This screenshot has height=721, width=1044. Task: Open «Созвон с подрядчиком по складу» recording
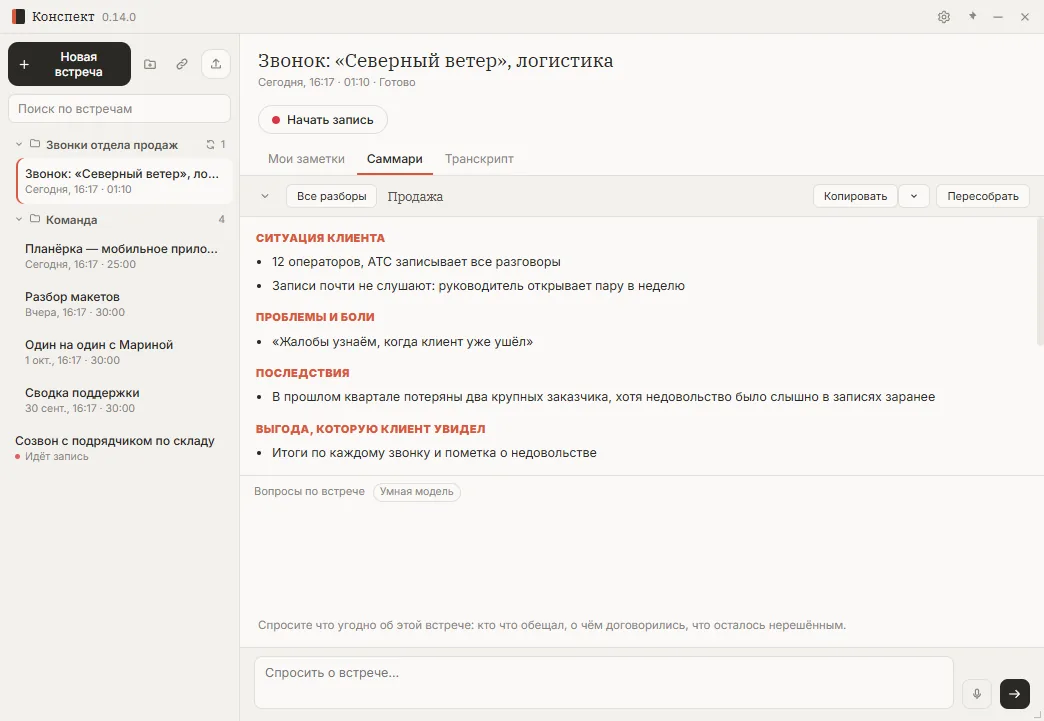pyautogui.click(x=120, y=448)
